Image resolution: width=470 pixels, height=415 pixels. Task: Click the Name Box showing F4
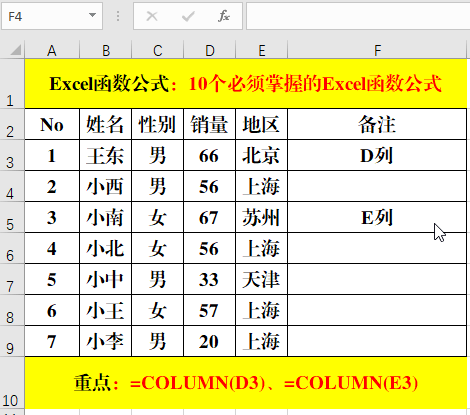click(52, 16)
